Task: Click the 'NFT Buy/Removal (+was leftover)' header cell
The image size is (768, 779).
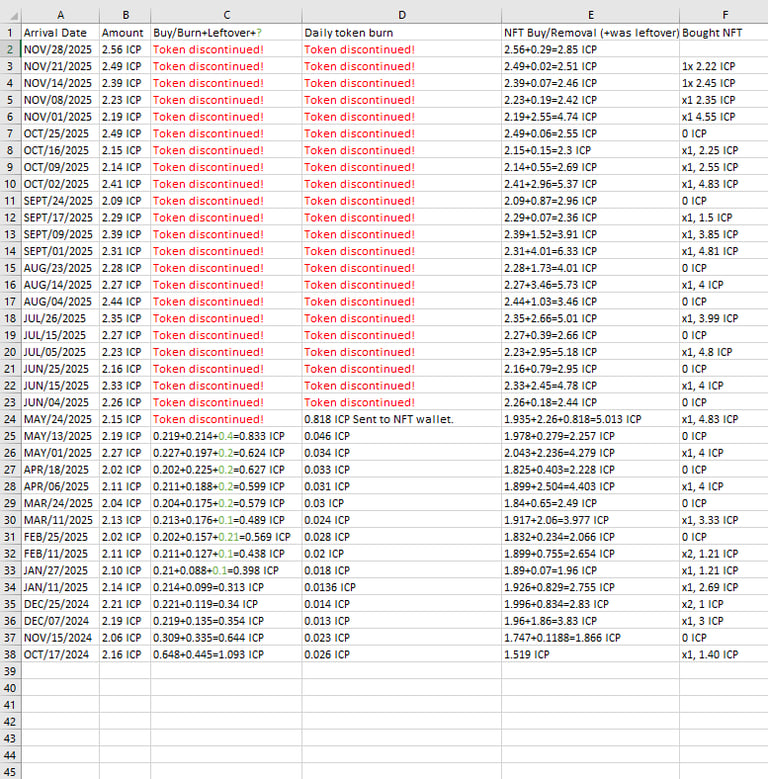Action: click(x=590, y=33)
